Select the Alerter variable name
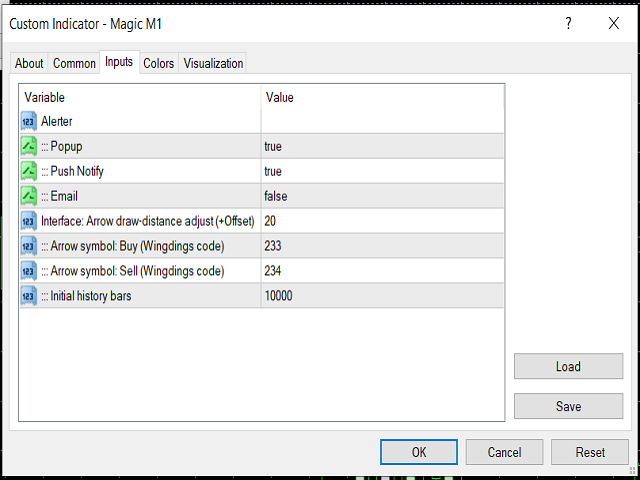 [56, 121]
